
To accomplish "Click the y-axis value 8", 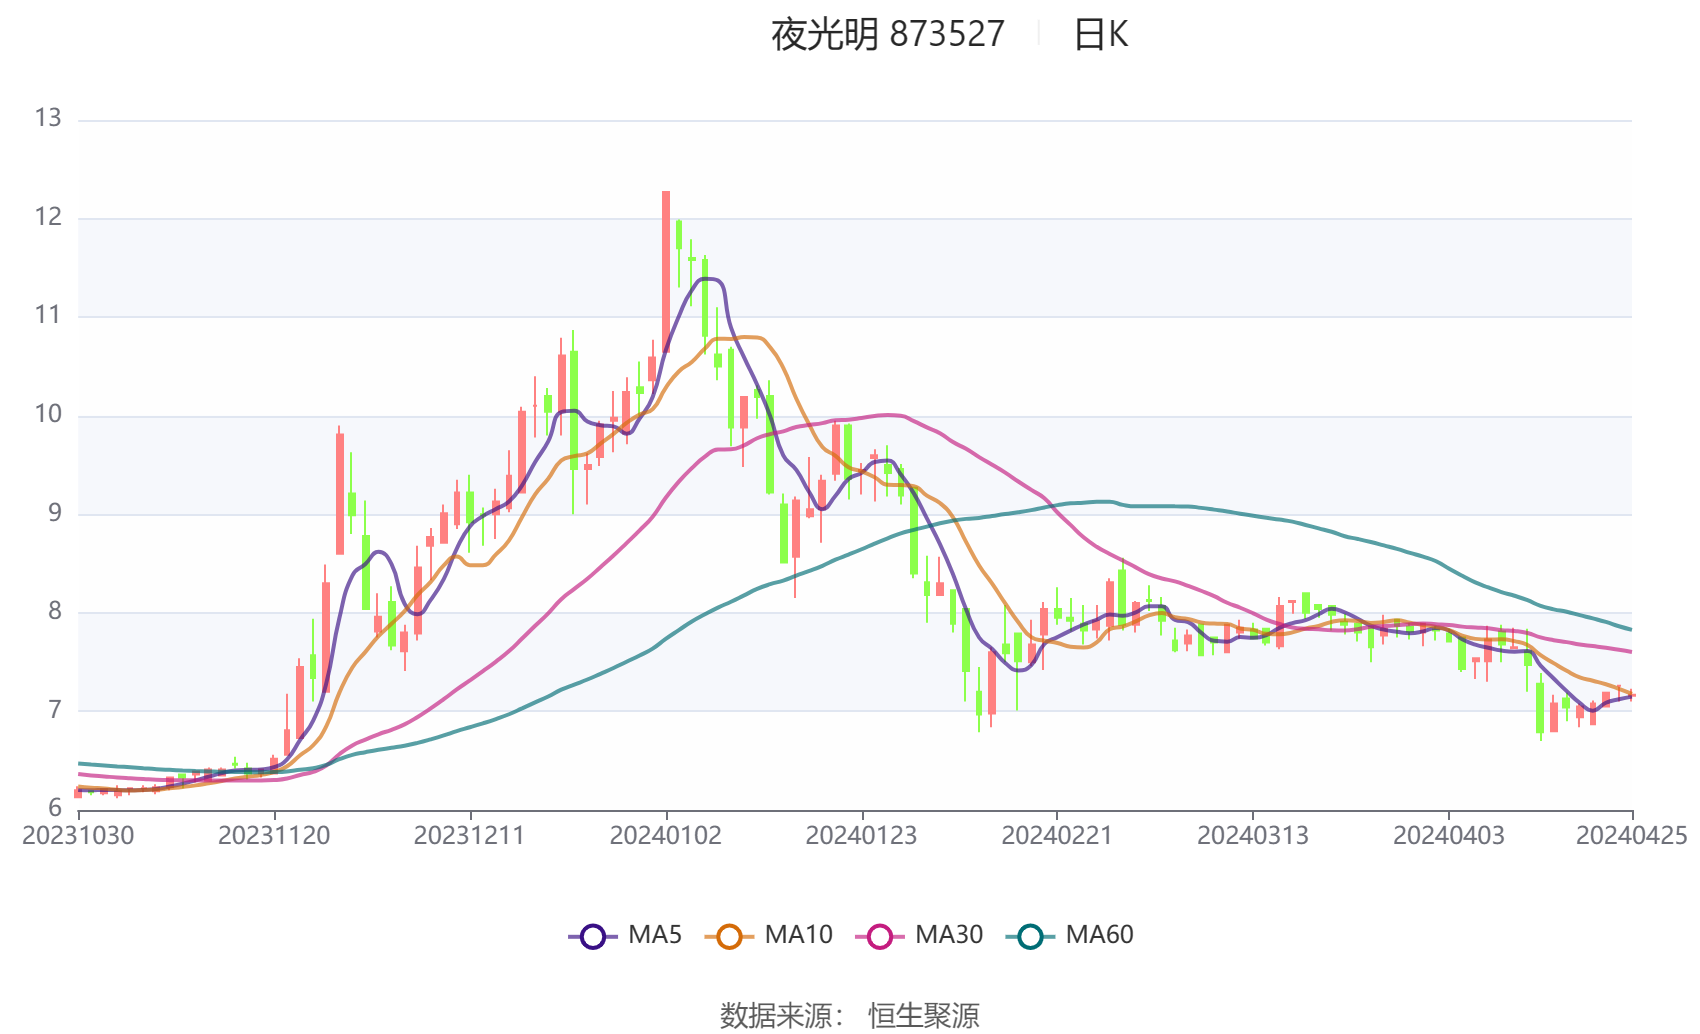I will (55, 611).
